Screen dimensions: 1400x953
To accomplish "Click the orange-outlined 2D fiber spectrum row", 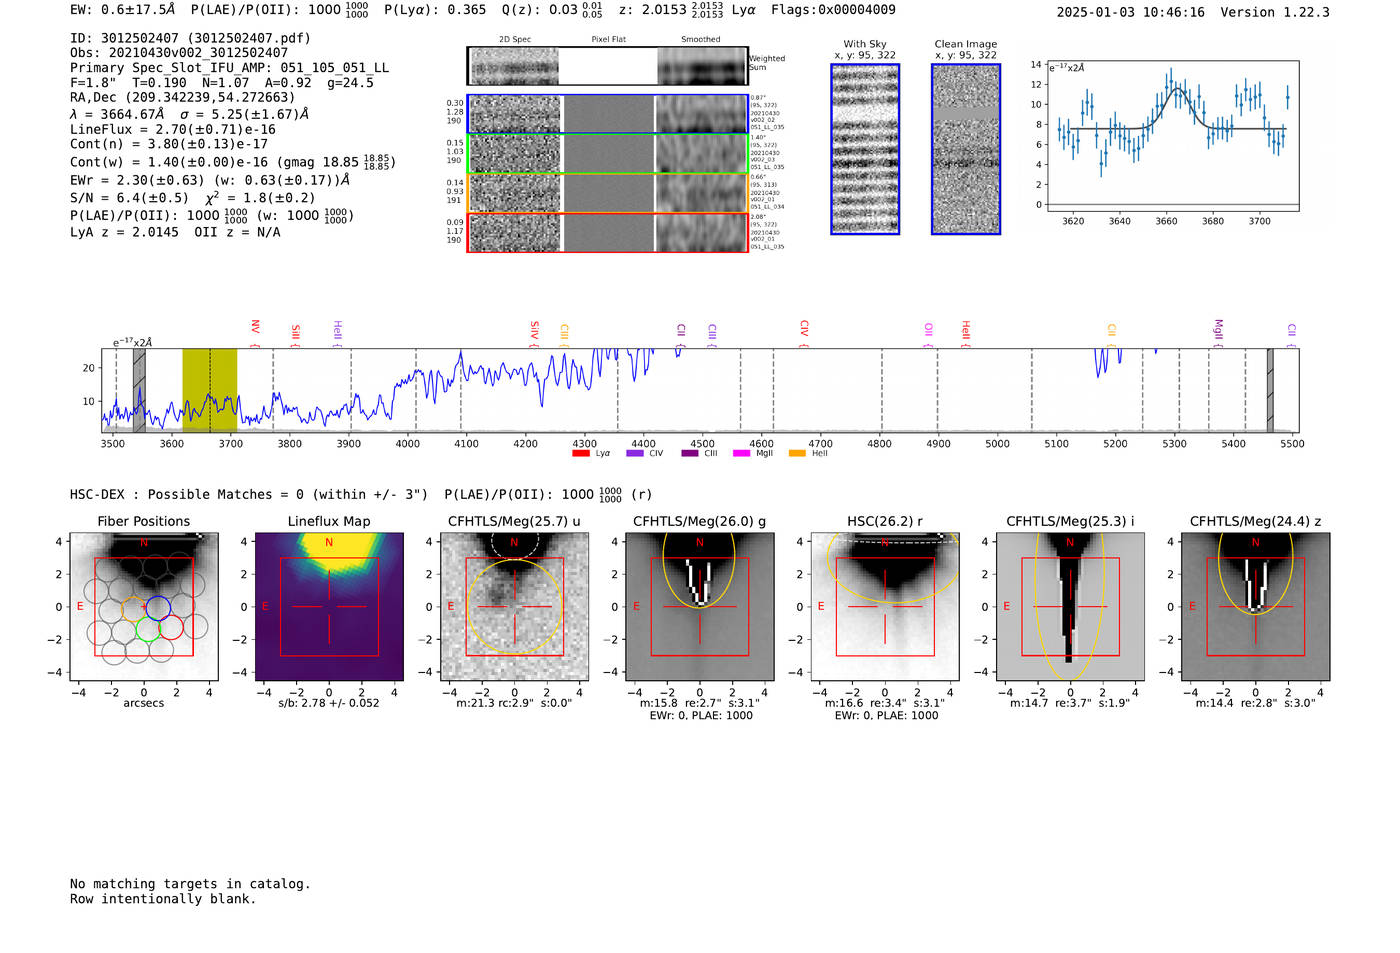I will click(608, 193).
